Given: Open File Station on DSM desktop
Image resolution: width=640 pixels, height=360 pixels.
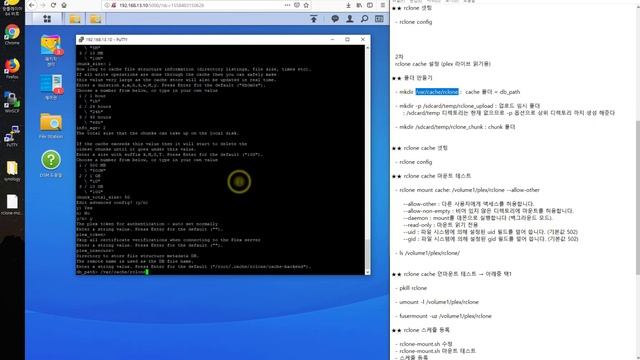Looking at the screenshot, I should pyautogui.click(x=51, y=126).
